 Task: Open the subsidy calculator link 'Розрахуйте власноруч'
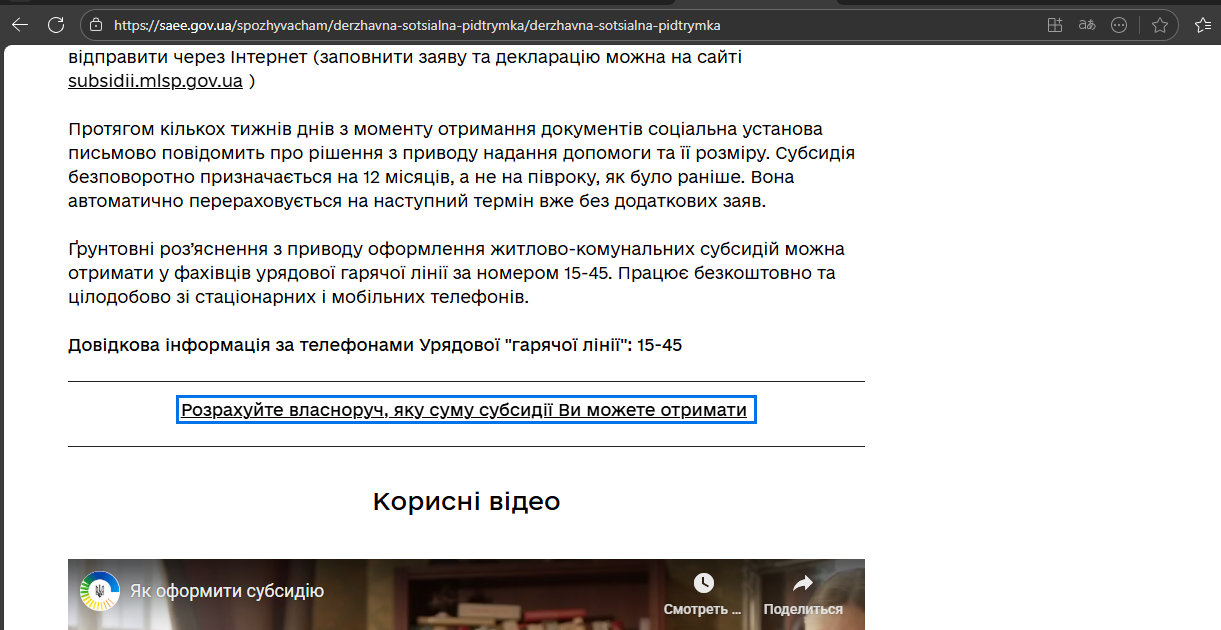coord(465,410)
